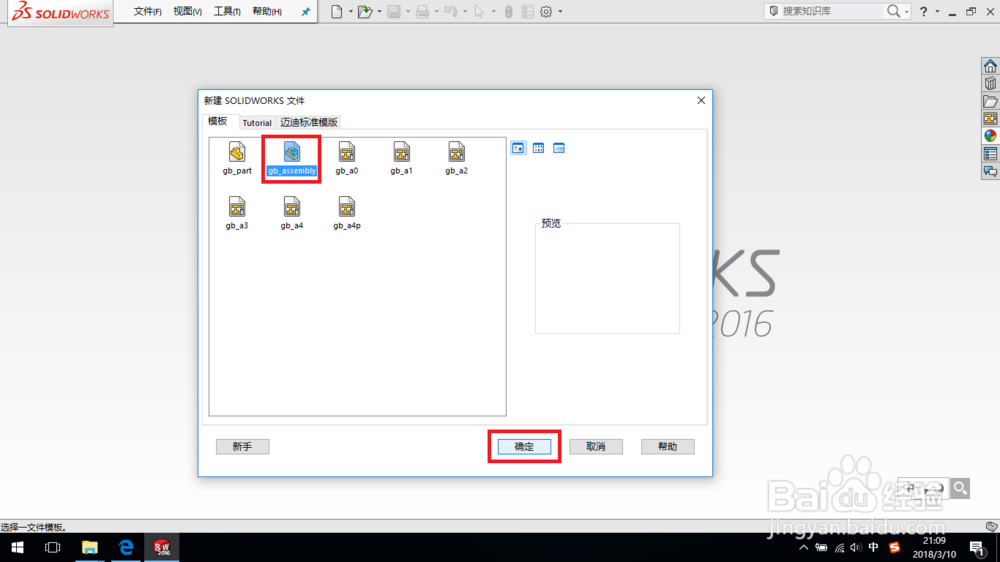Open the Appearances color ball pane
The height and width of the screenshot is (562, 1000).
click(x=990, y=136)
